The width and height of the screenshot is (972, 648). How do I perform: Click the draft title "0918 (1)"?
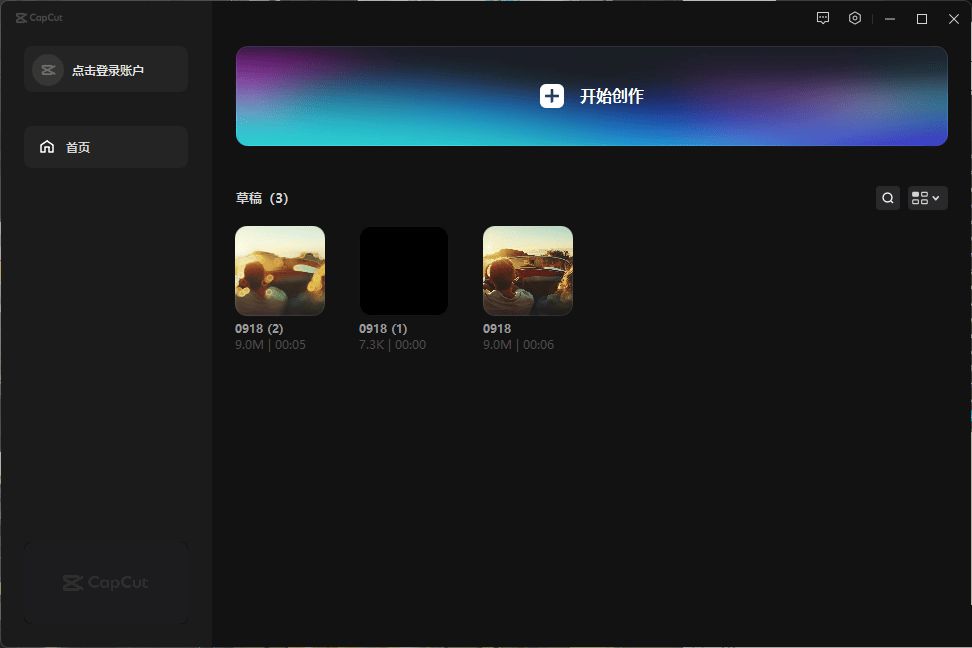[x=383, y=329]
